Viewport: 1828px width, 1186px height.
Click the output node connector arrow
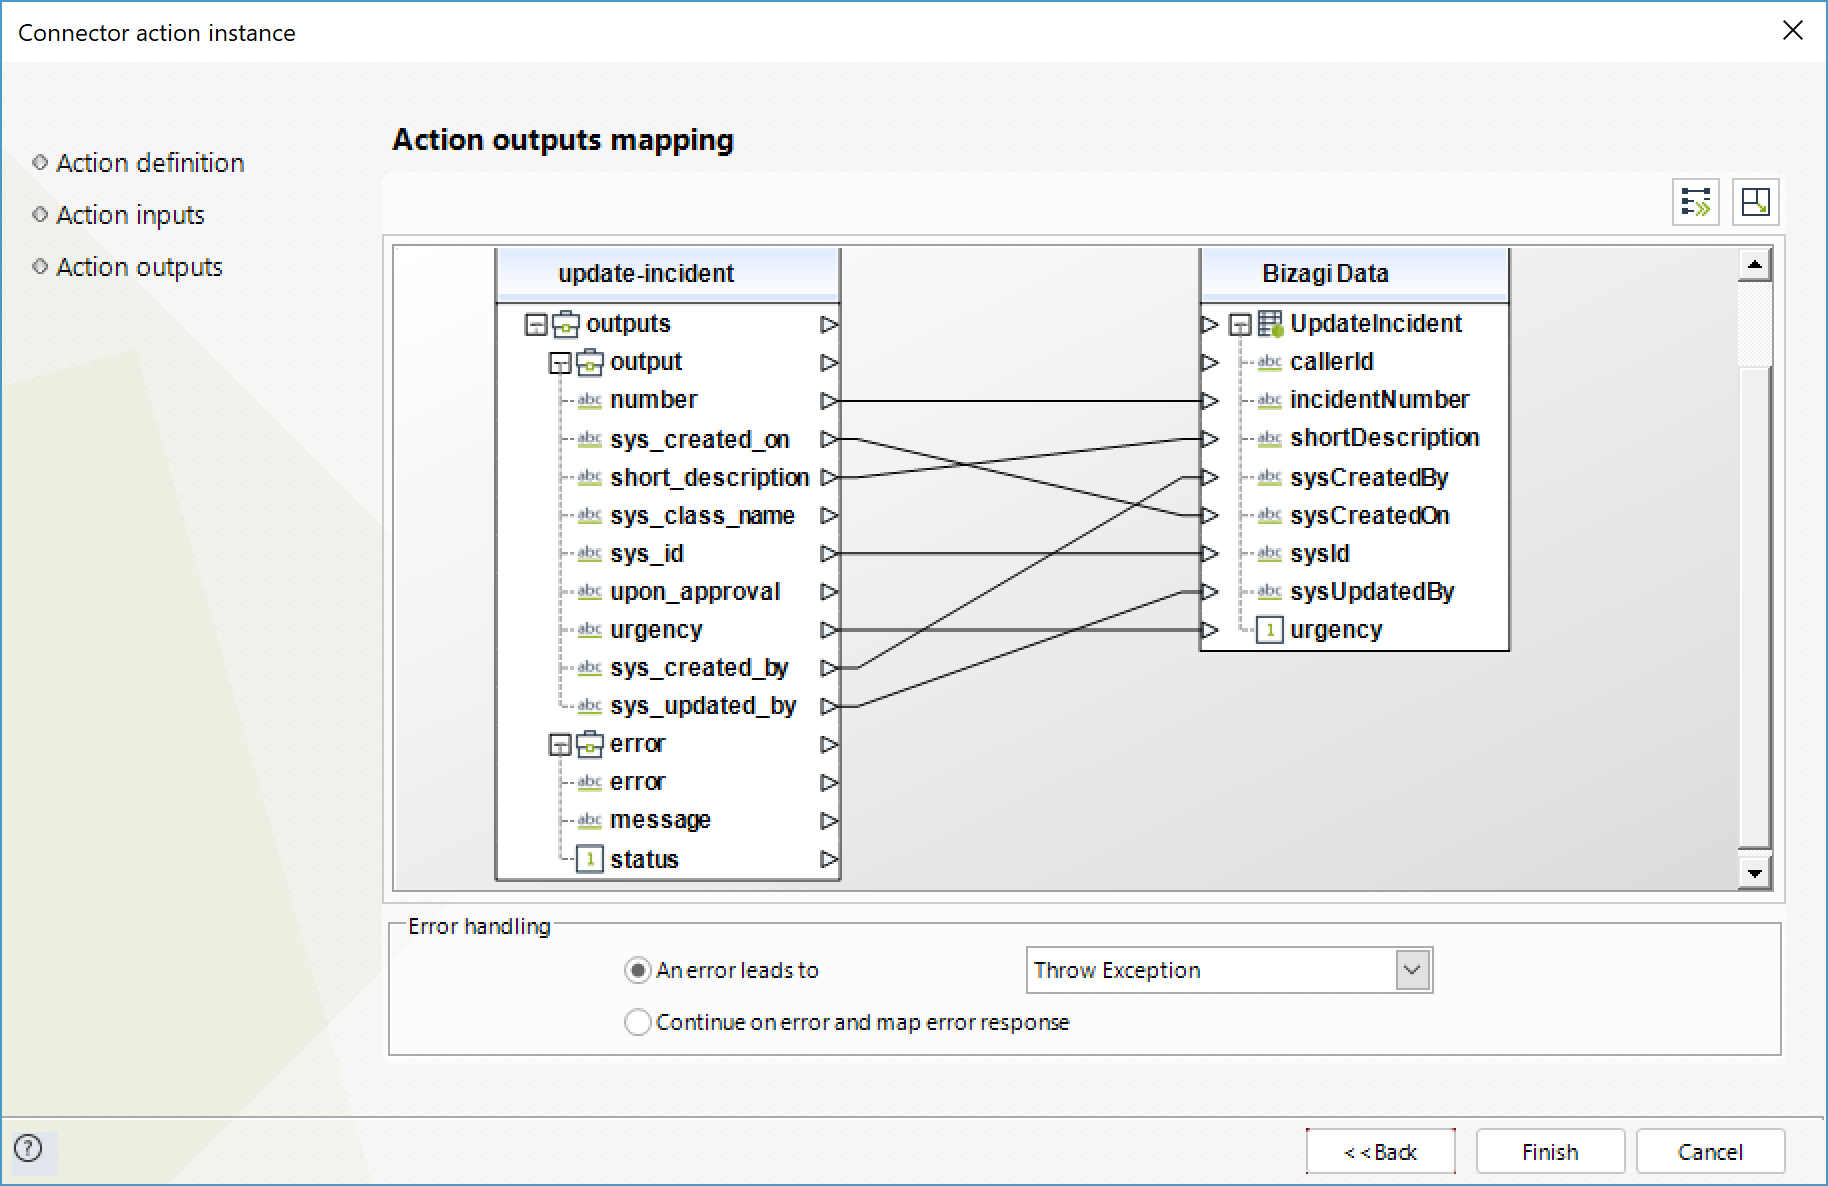coord(829,362)
